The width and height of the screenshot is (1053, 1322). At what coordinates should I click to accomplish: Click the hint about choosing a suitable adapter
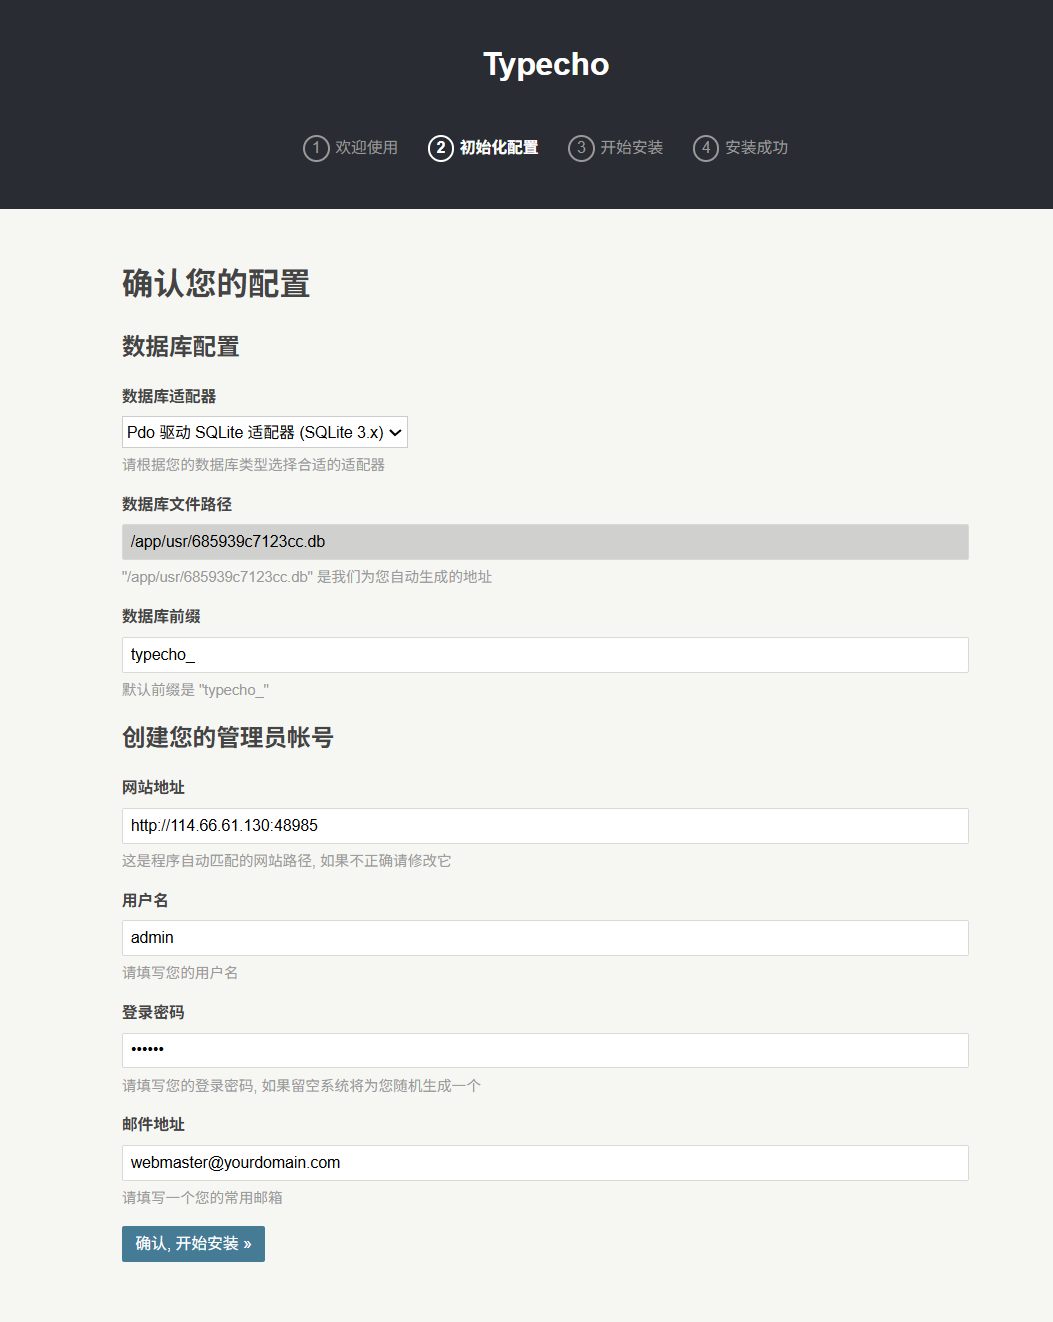253,465
